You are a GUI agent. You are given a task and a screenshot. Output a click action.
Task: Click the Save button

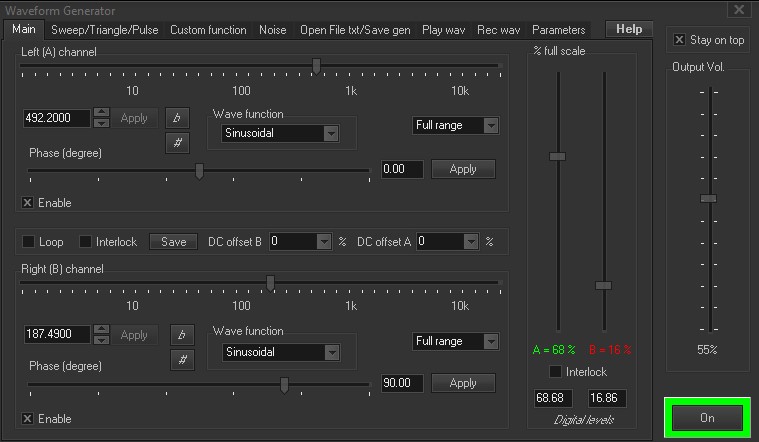(x=173, y=242)
